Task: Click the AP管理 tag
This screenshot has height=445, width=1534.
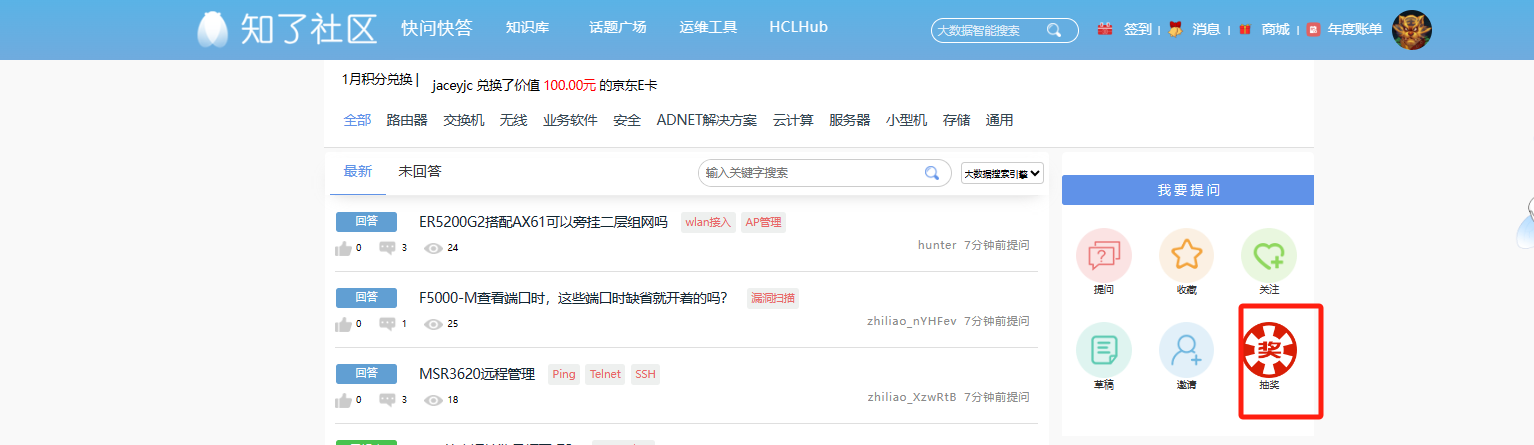Action: point(763,222)
